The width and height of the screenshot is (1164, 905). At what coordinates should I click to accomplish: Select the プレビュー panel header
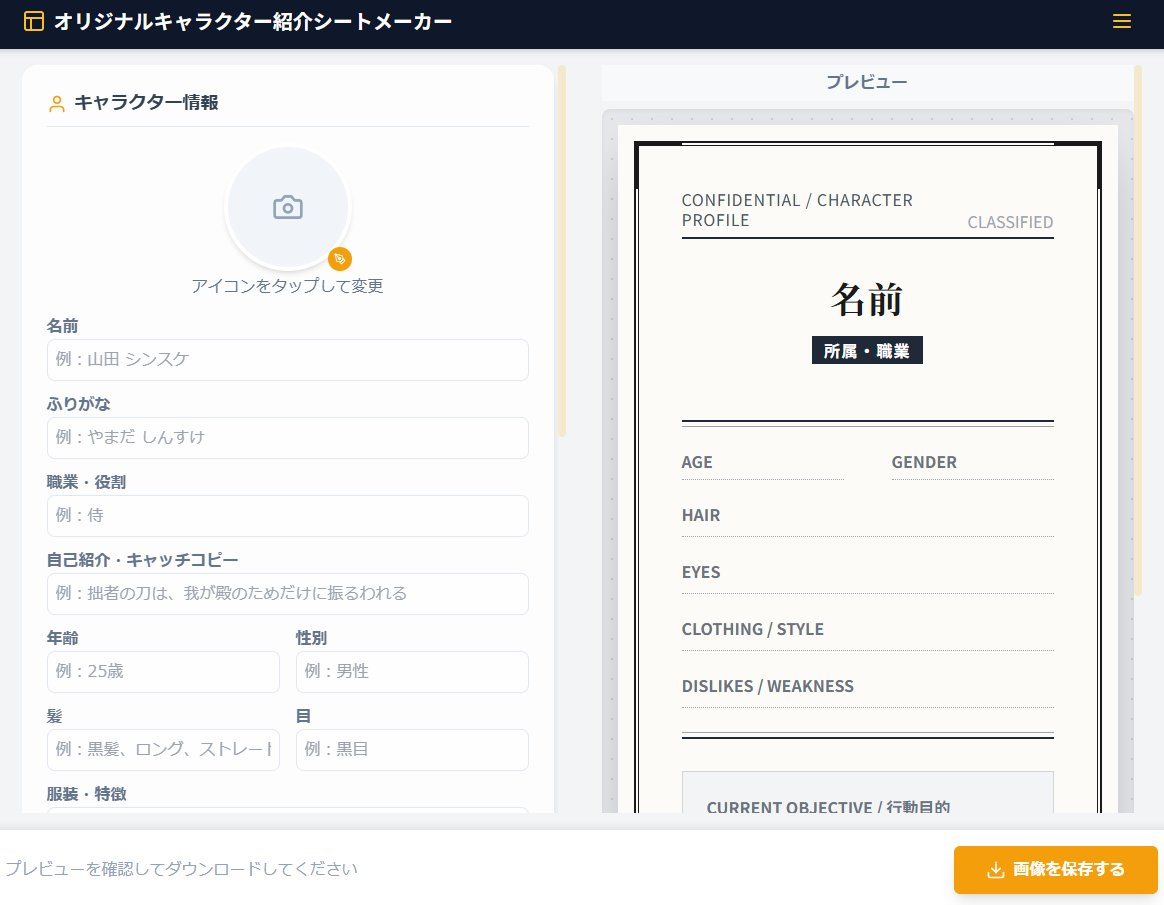[x=866, y=82]
